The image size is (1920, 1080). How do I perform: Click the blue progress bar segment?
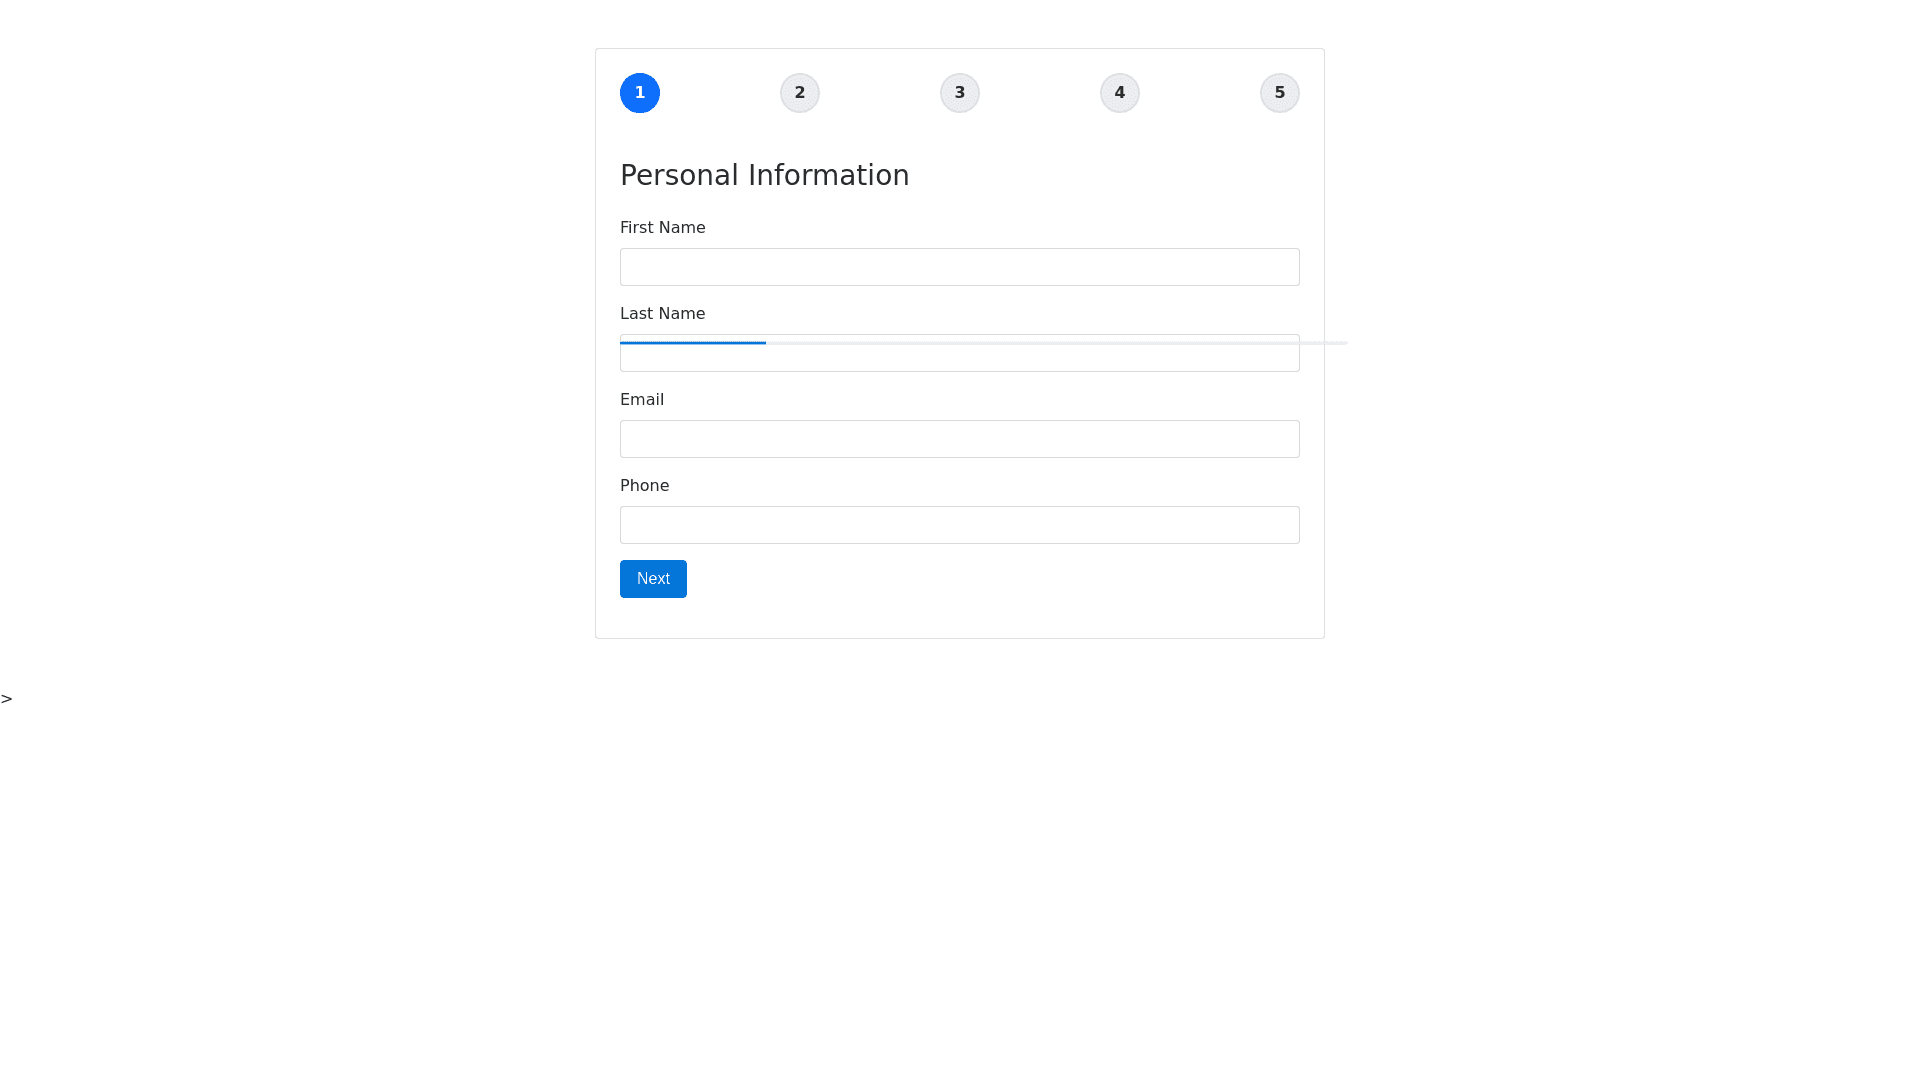click(x=693, y=343)
